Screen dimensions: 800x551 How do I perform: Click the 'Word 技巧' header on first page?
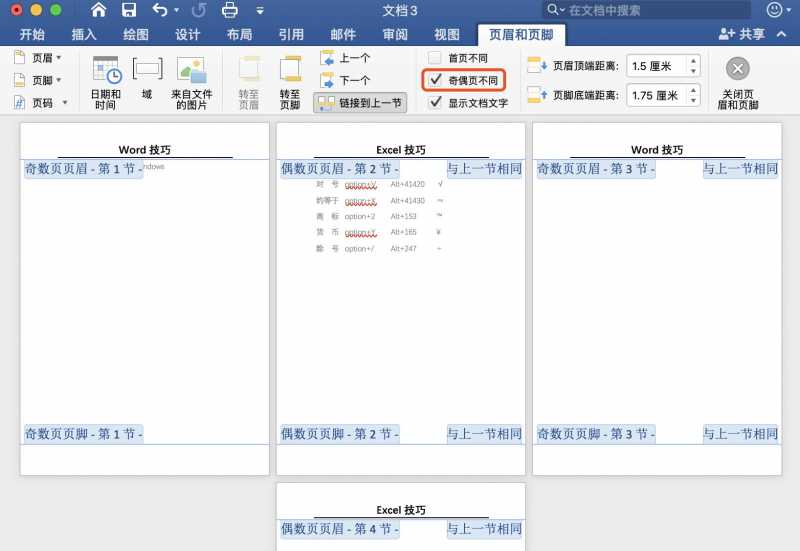[145, 149]
